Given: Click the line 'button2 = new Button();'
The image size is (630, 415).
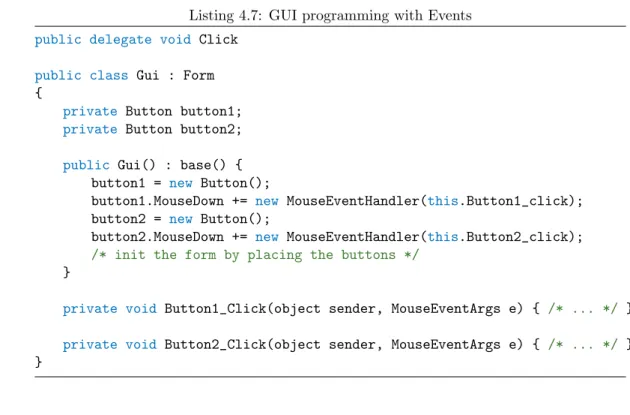Looking at the screenshot, I should click(x=180, y=219).
